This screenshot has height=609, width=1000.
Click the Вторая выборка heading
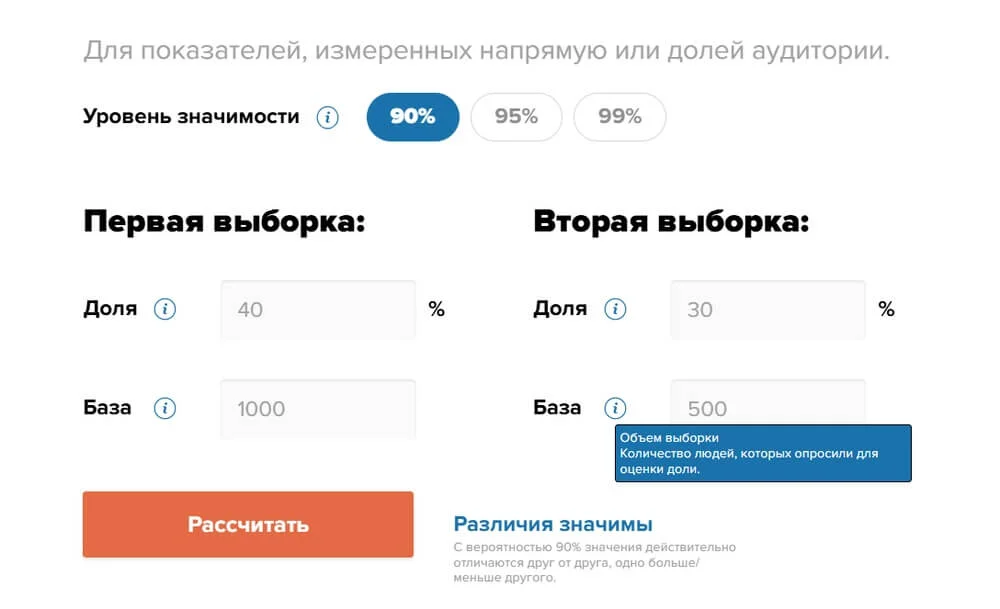point(671,221)
